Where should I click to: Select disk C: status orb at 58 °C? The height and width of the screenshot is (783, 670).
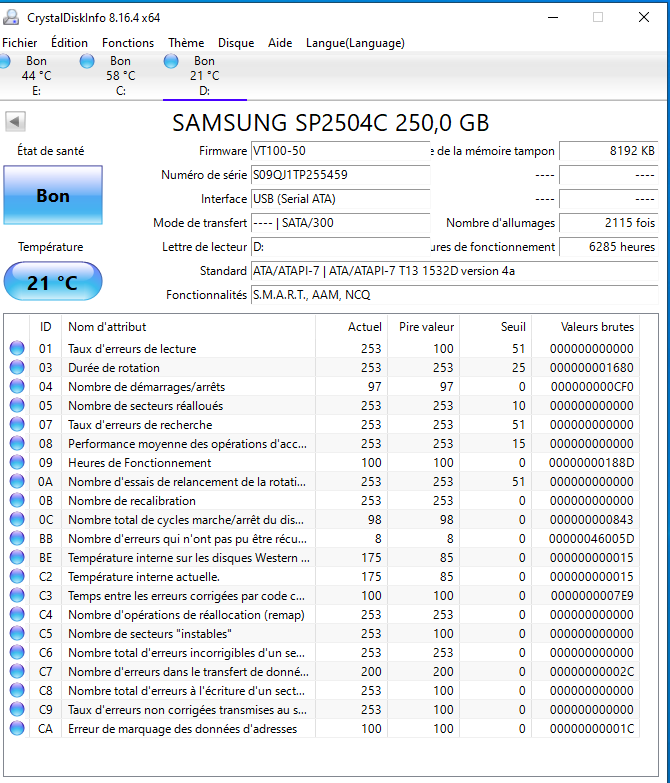pyautogui.click(x=89, y=62)
